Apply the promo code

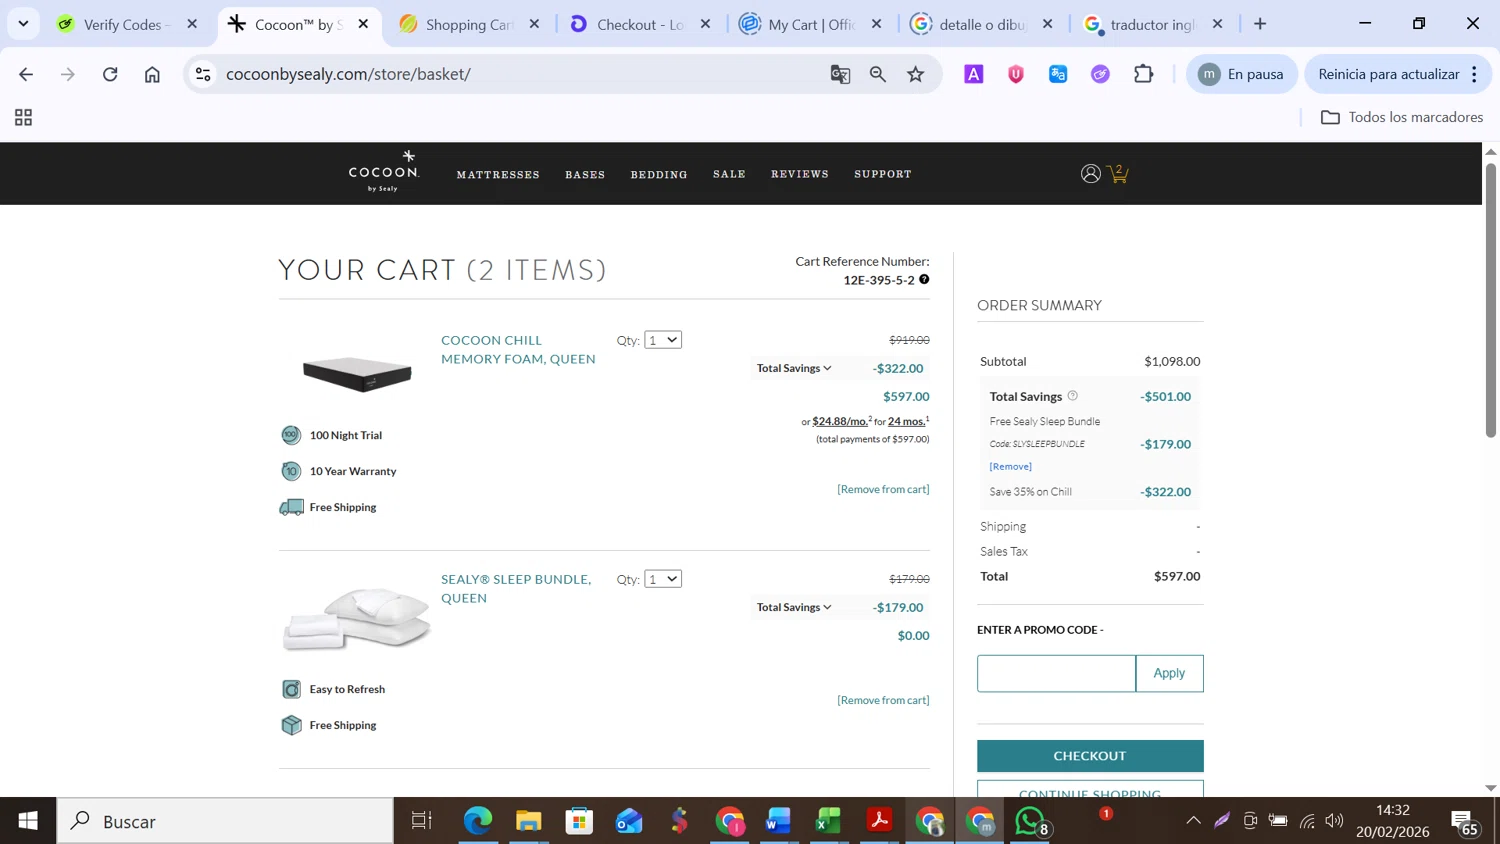click(1169, 673)
